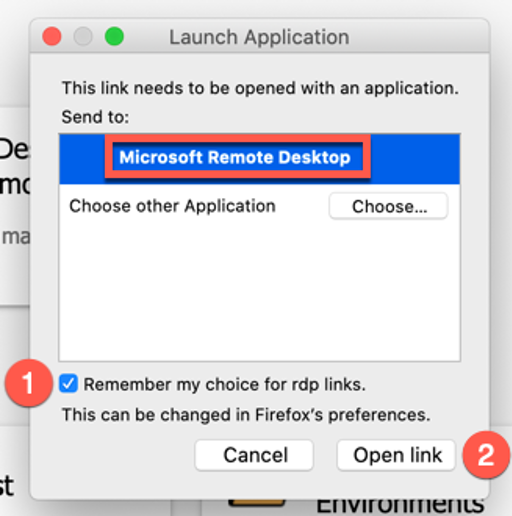Click the orange icon behind the dialog bottom
This screenshot has height=516, width=512.
click(x=257, y=503)
